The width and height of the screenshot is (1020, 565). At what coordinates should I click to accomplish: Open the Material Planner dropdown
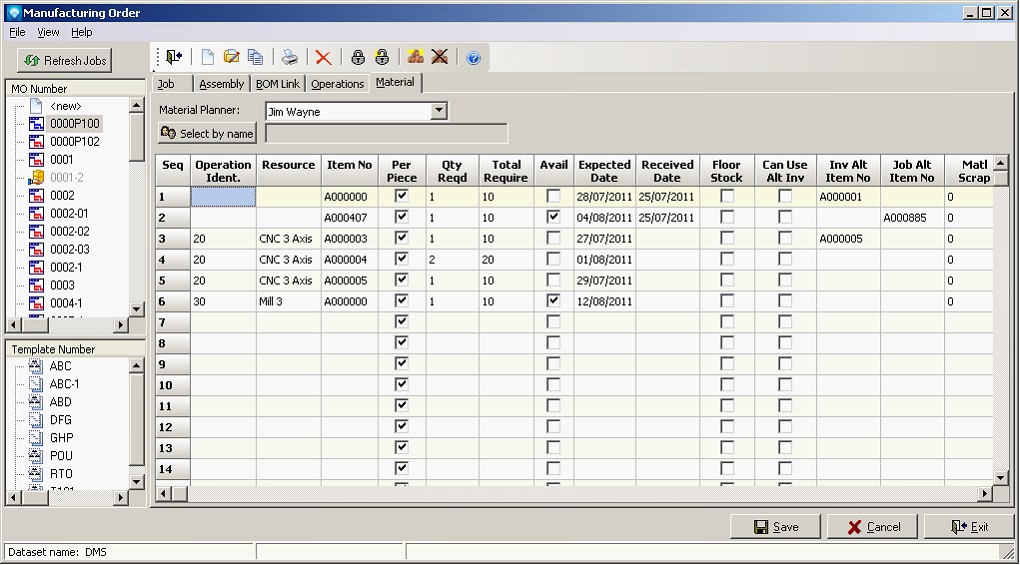439,112
